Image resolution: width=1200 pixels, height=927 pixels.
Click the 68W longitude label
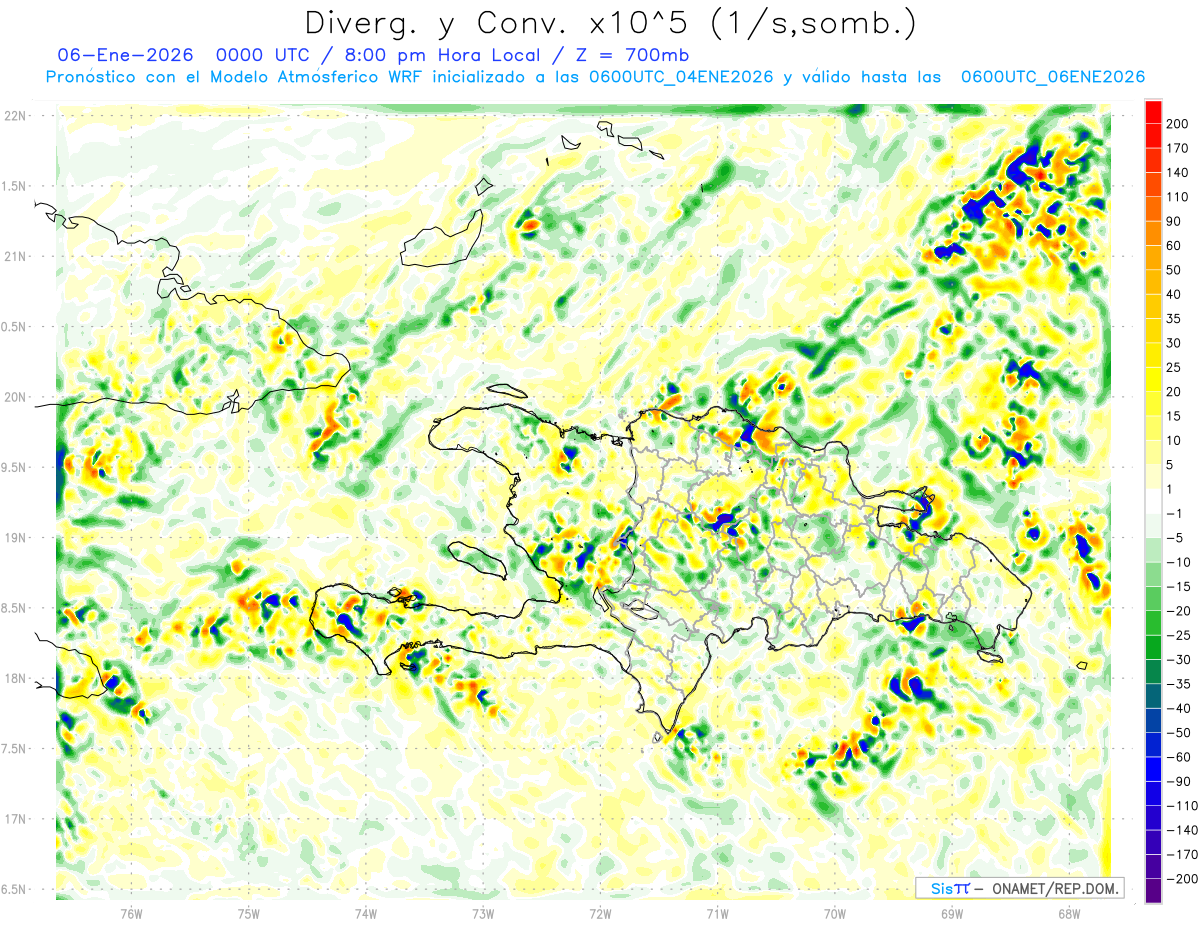[1069, 913]
